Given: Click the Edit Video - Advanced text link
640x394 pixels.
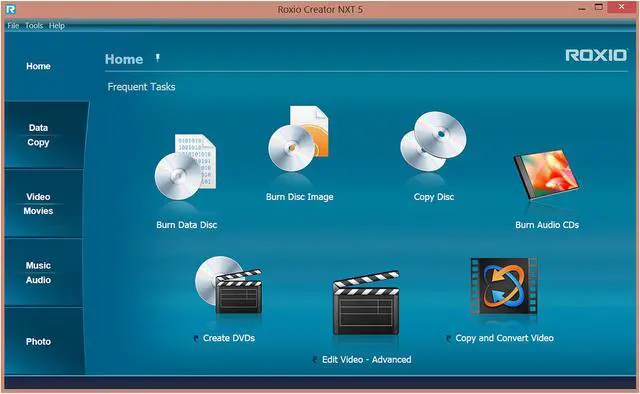Looking at the screenshot, I should click(367, 360).
